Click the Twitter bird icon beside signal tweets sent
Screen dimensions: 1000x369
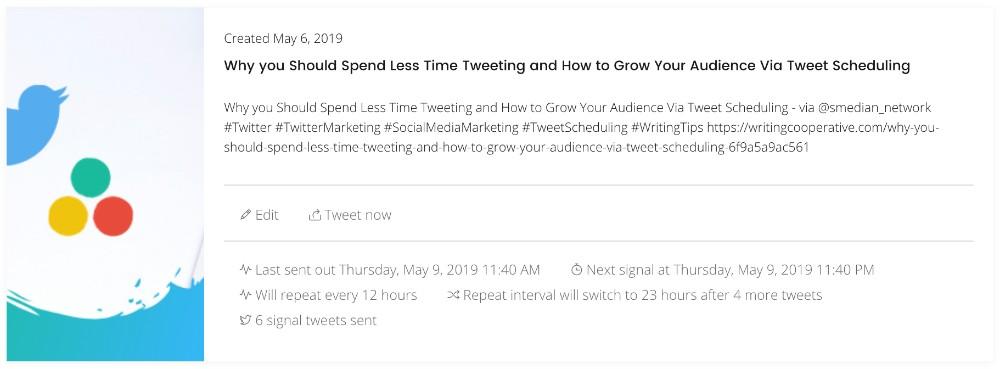[246, 320]
